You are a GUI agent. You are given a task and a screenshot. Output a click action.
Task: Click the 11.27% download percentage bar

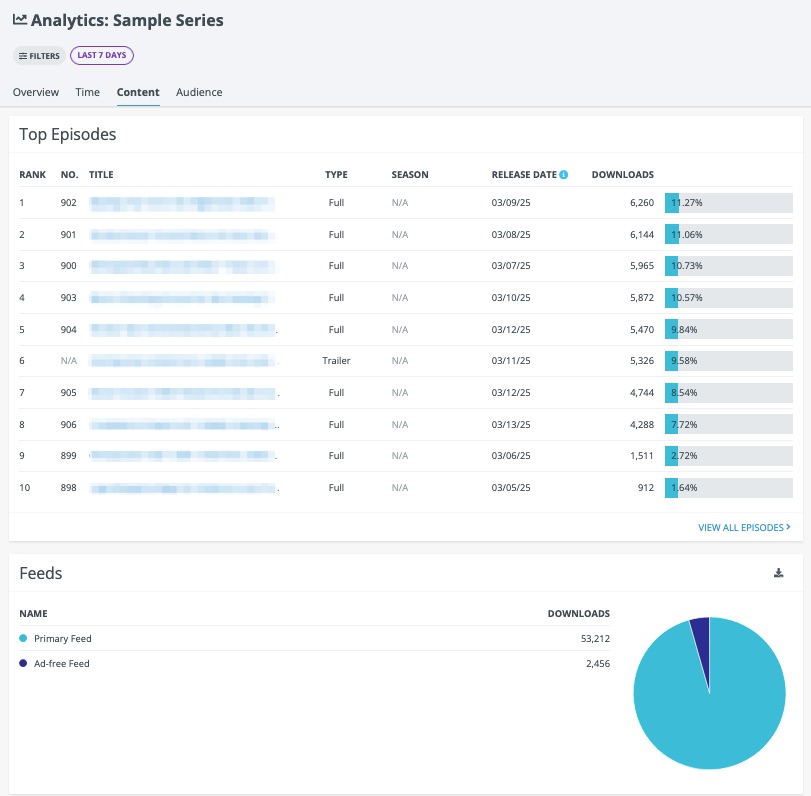click(x=728, y=203)
